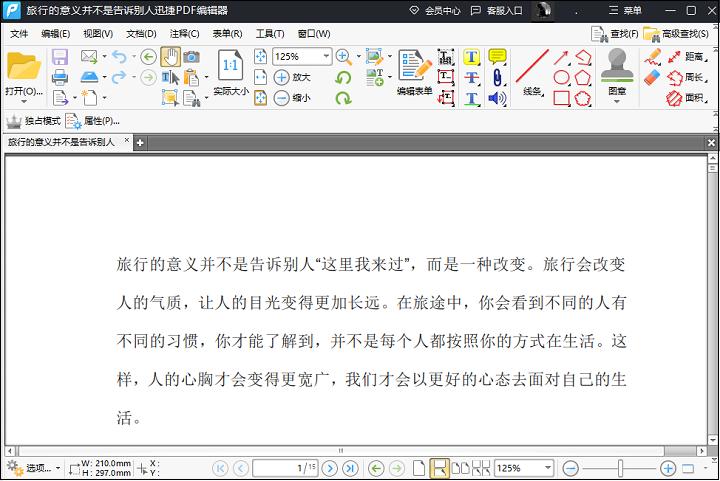Viewport: 720px width, 481px height.
Task: Click the Save floppy disk icon
Action: [60, 57]
